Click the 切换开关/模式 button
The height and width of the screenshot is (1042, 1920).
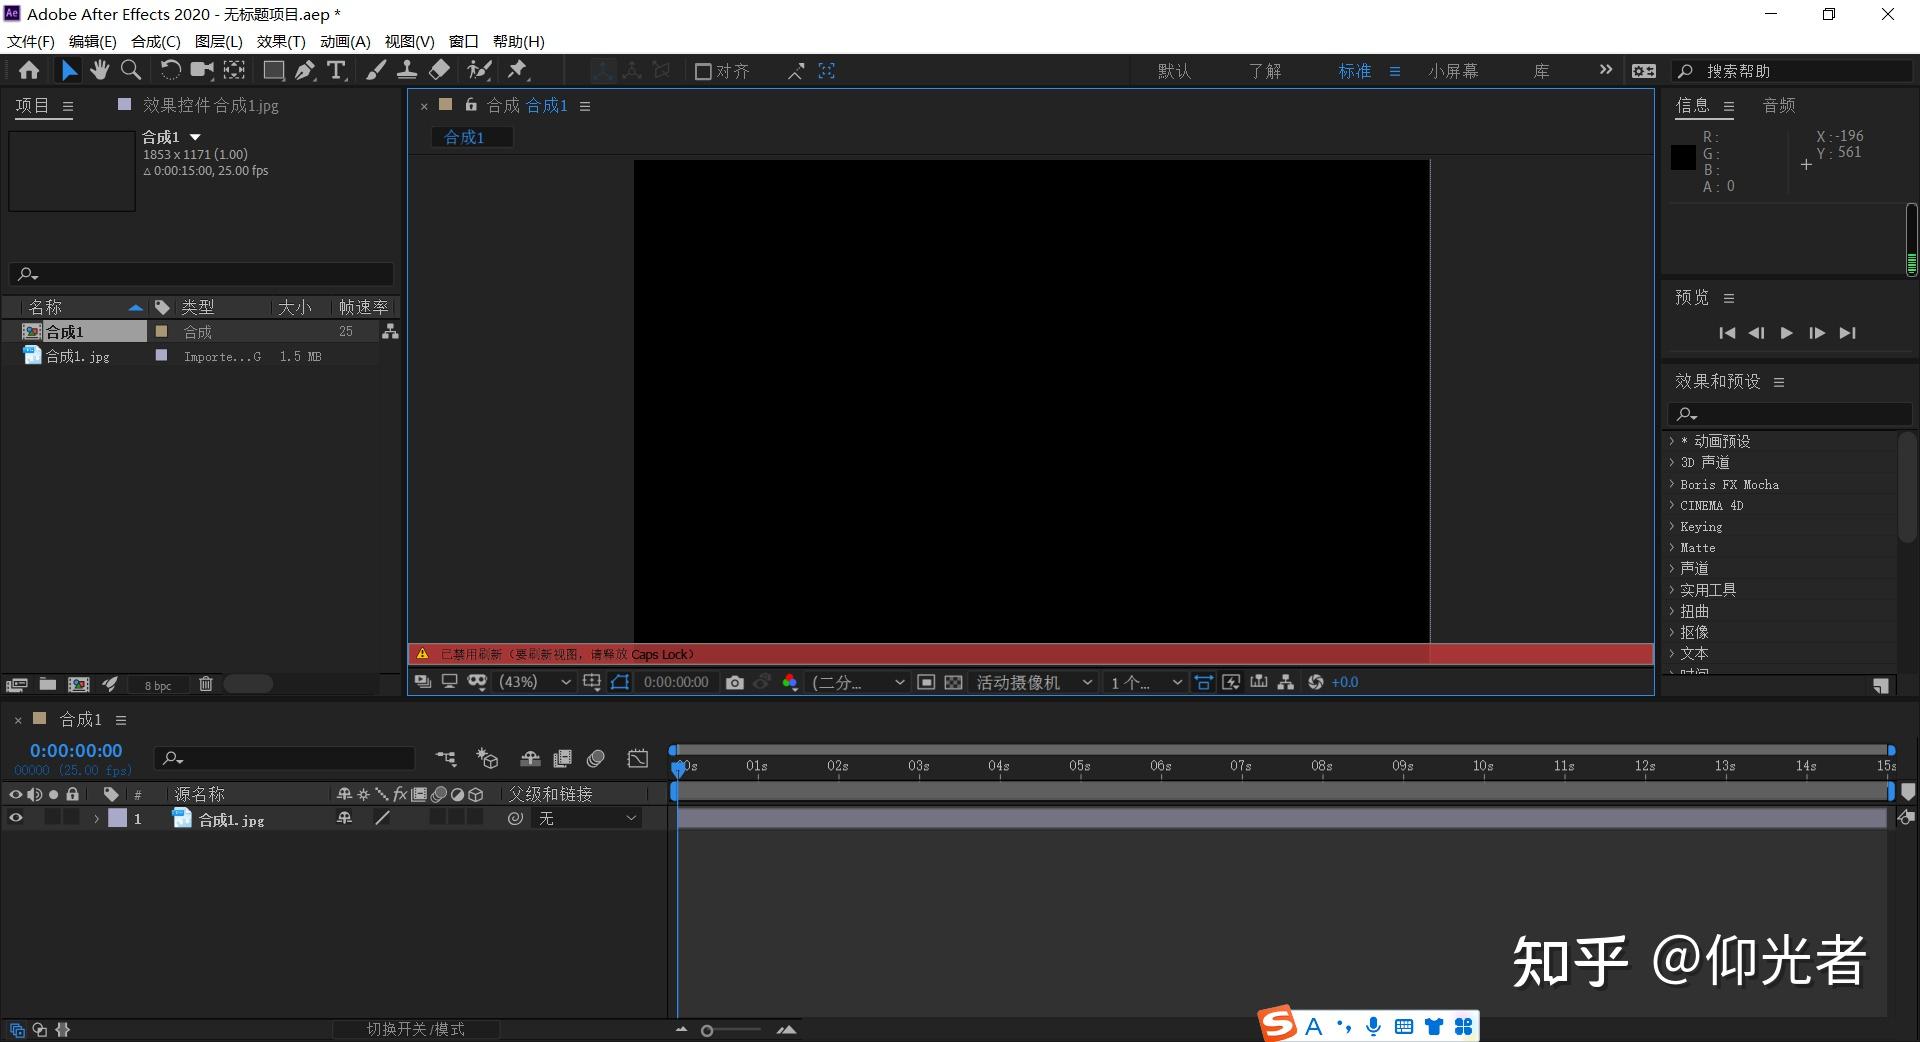coord(415,1029)
